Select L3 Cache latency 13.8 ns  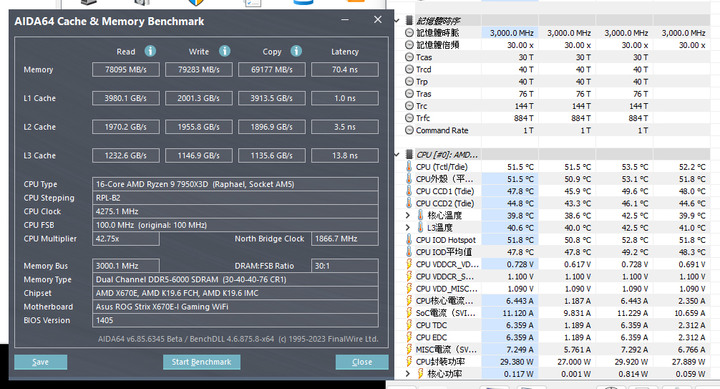(x=345, y=156)
